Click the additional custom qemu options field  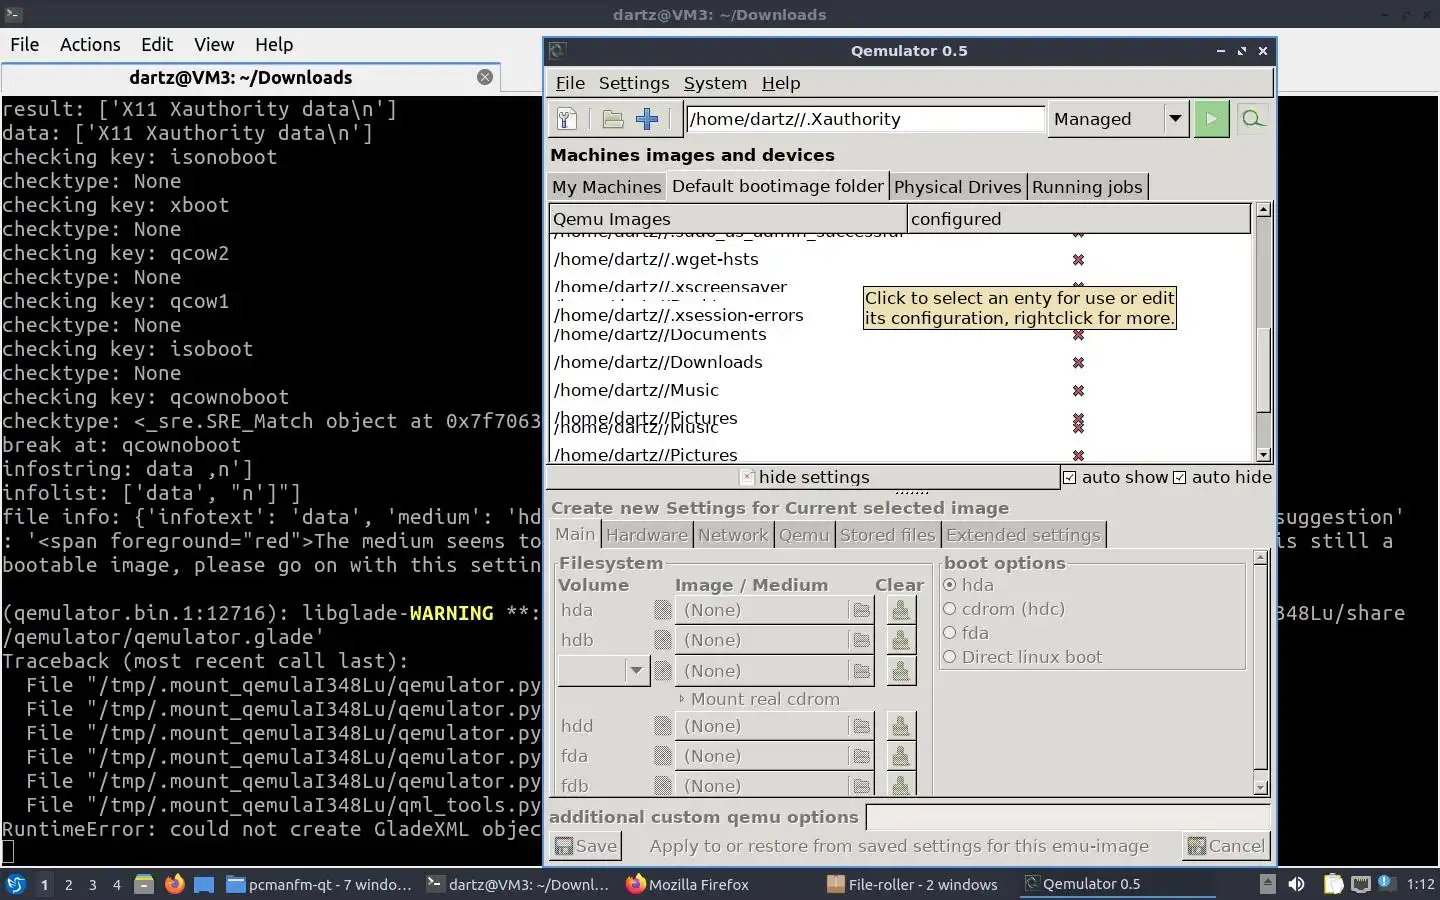point(1067,817)
